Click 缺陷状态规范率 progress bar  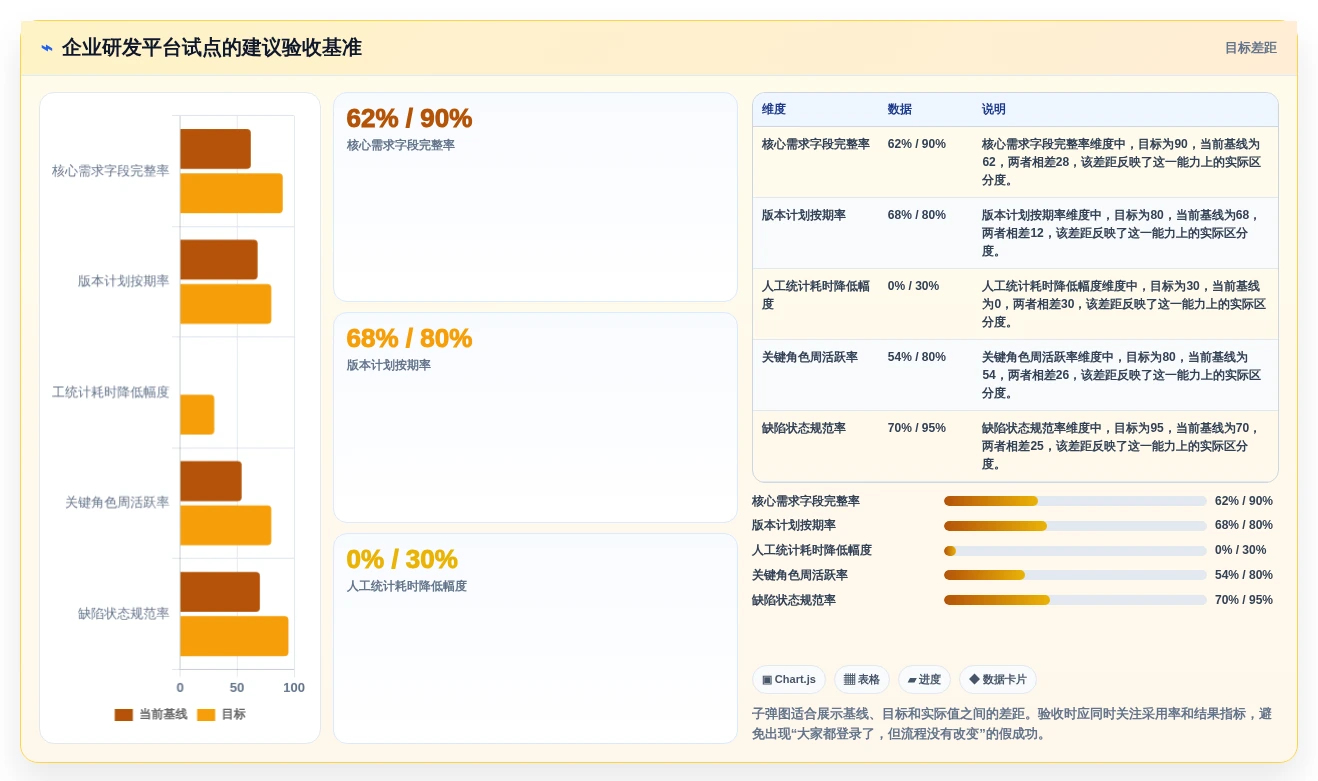click(x=1075, y=600)
